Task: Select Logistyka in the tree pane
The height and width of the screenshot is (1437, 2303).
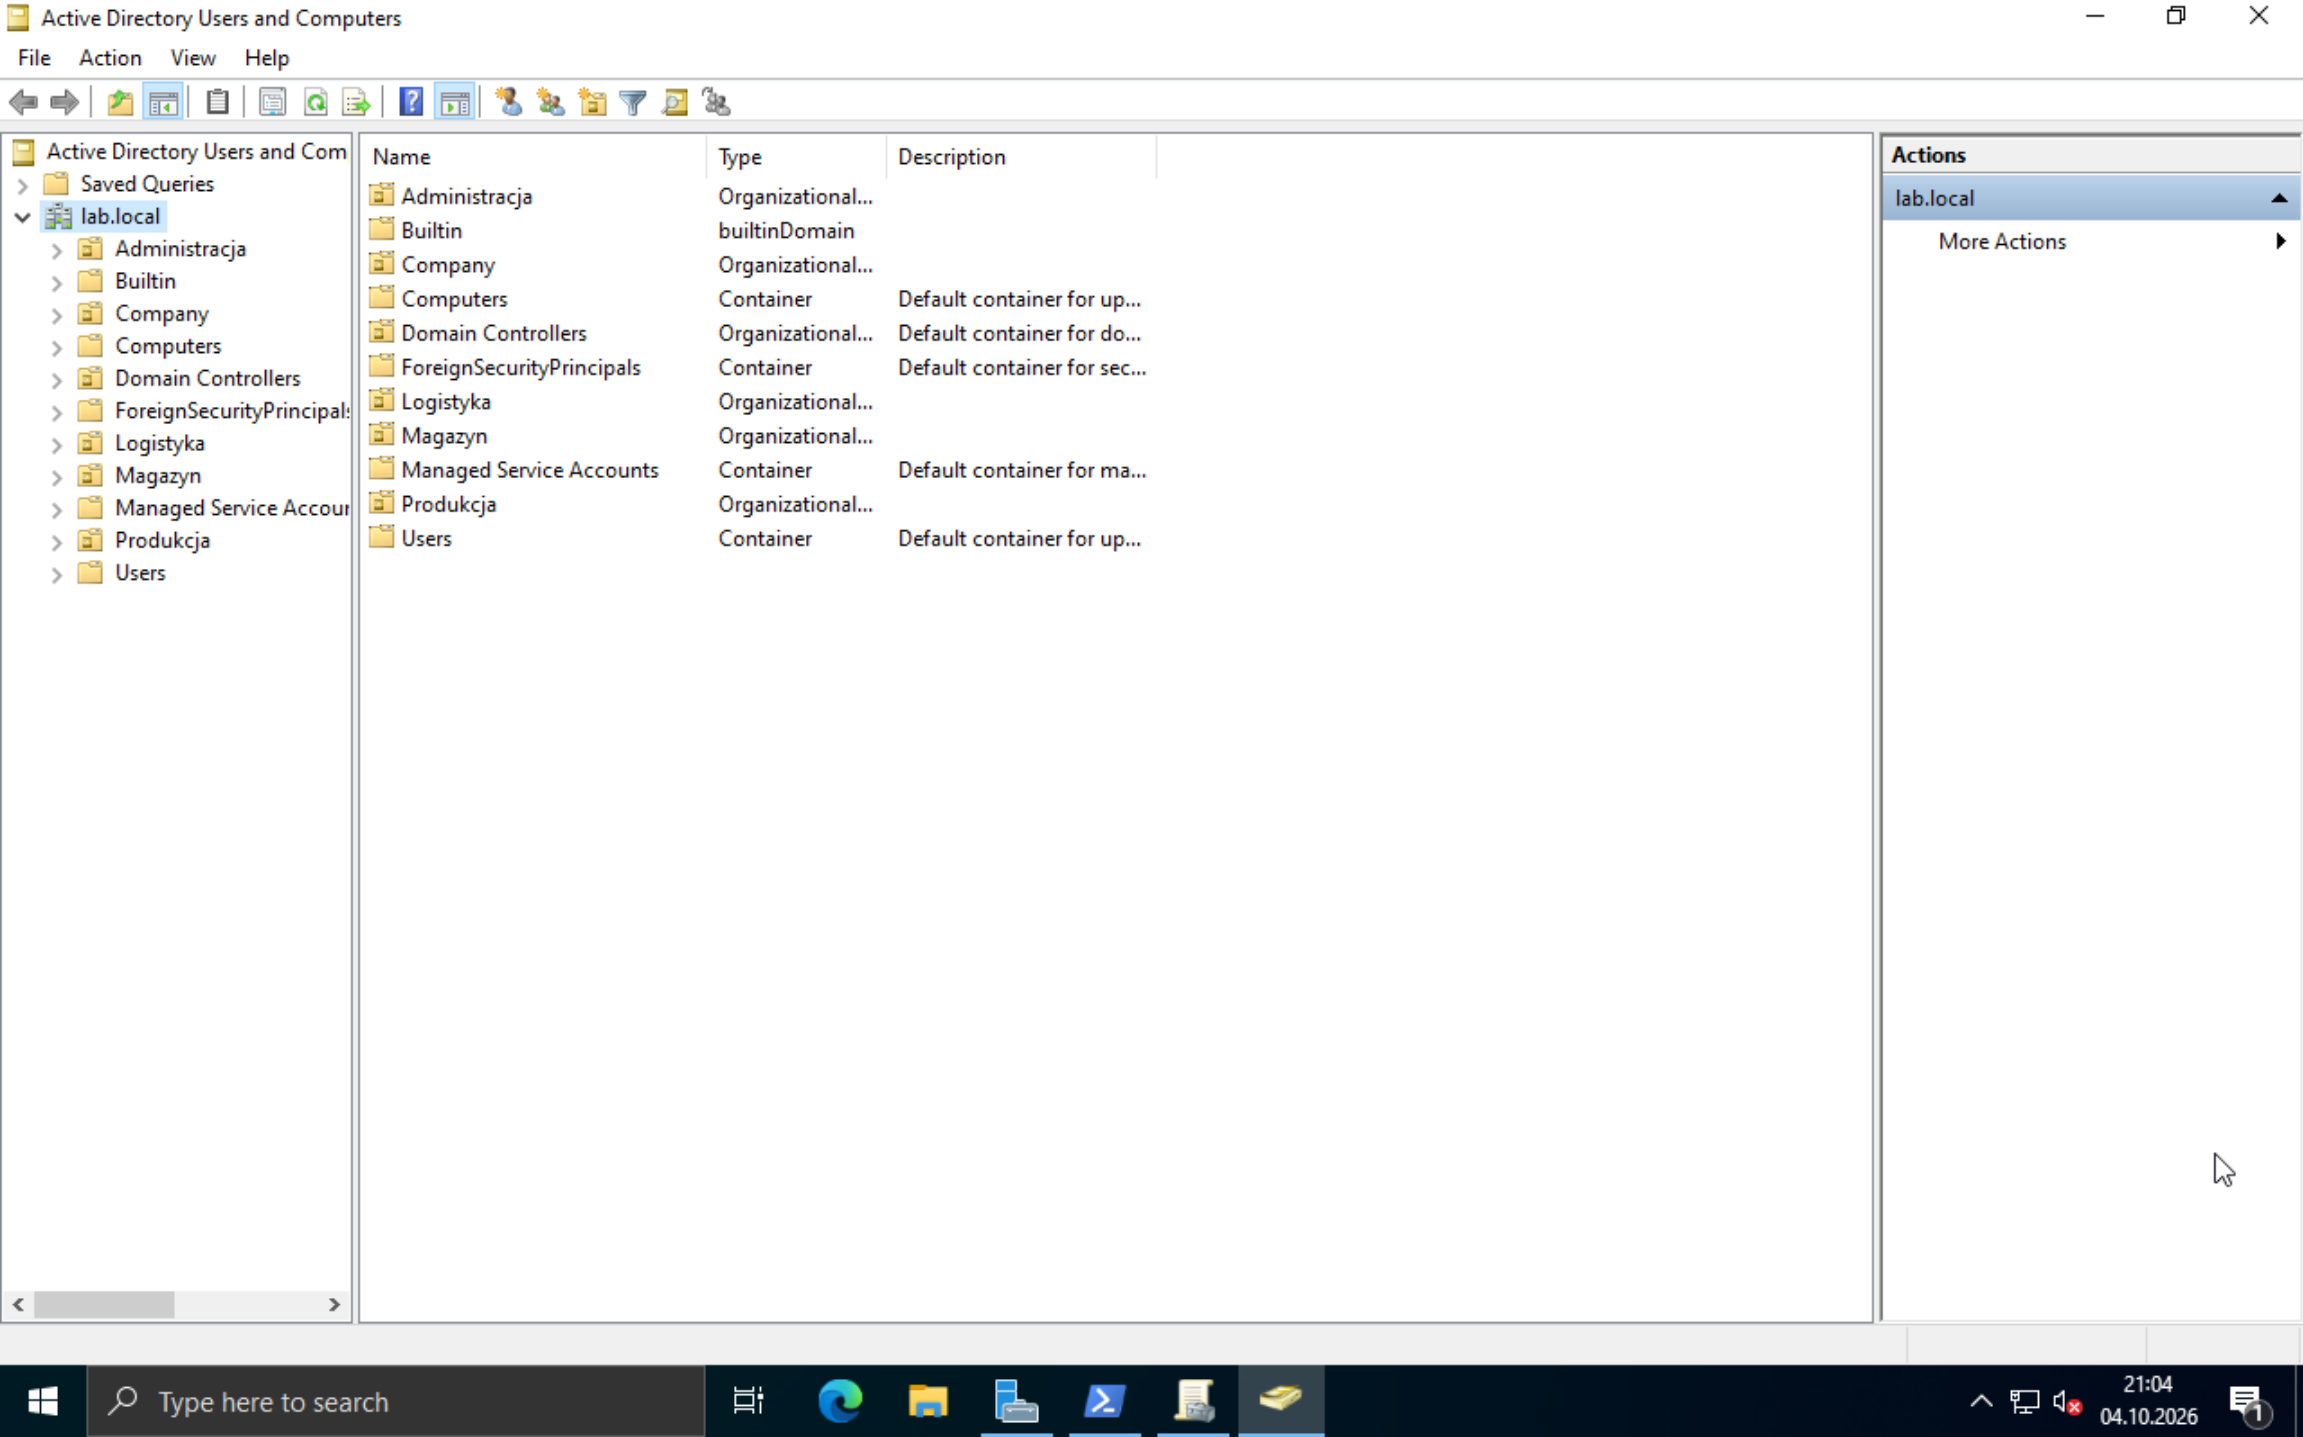Action: click(159, 443)
